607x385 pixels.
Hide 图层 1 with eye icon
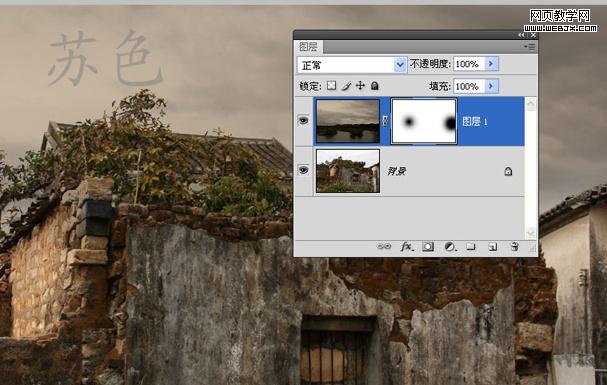pyautogui.click(x=304, y=121)
